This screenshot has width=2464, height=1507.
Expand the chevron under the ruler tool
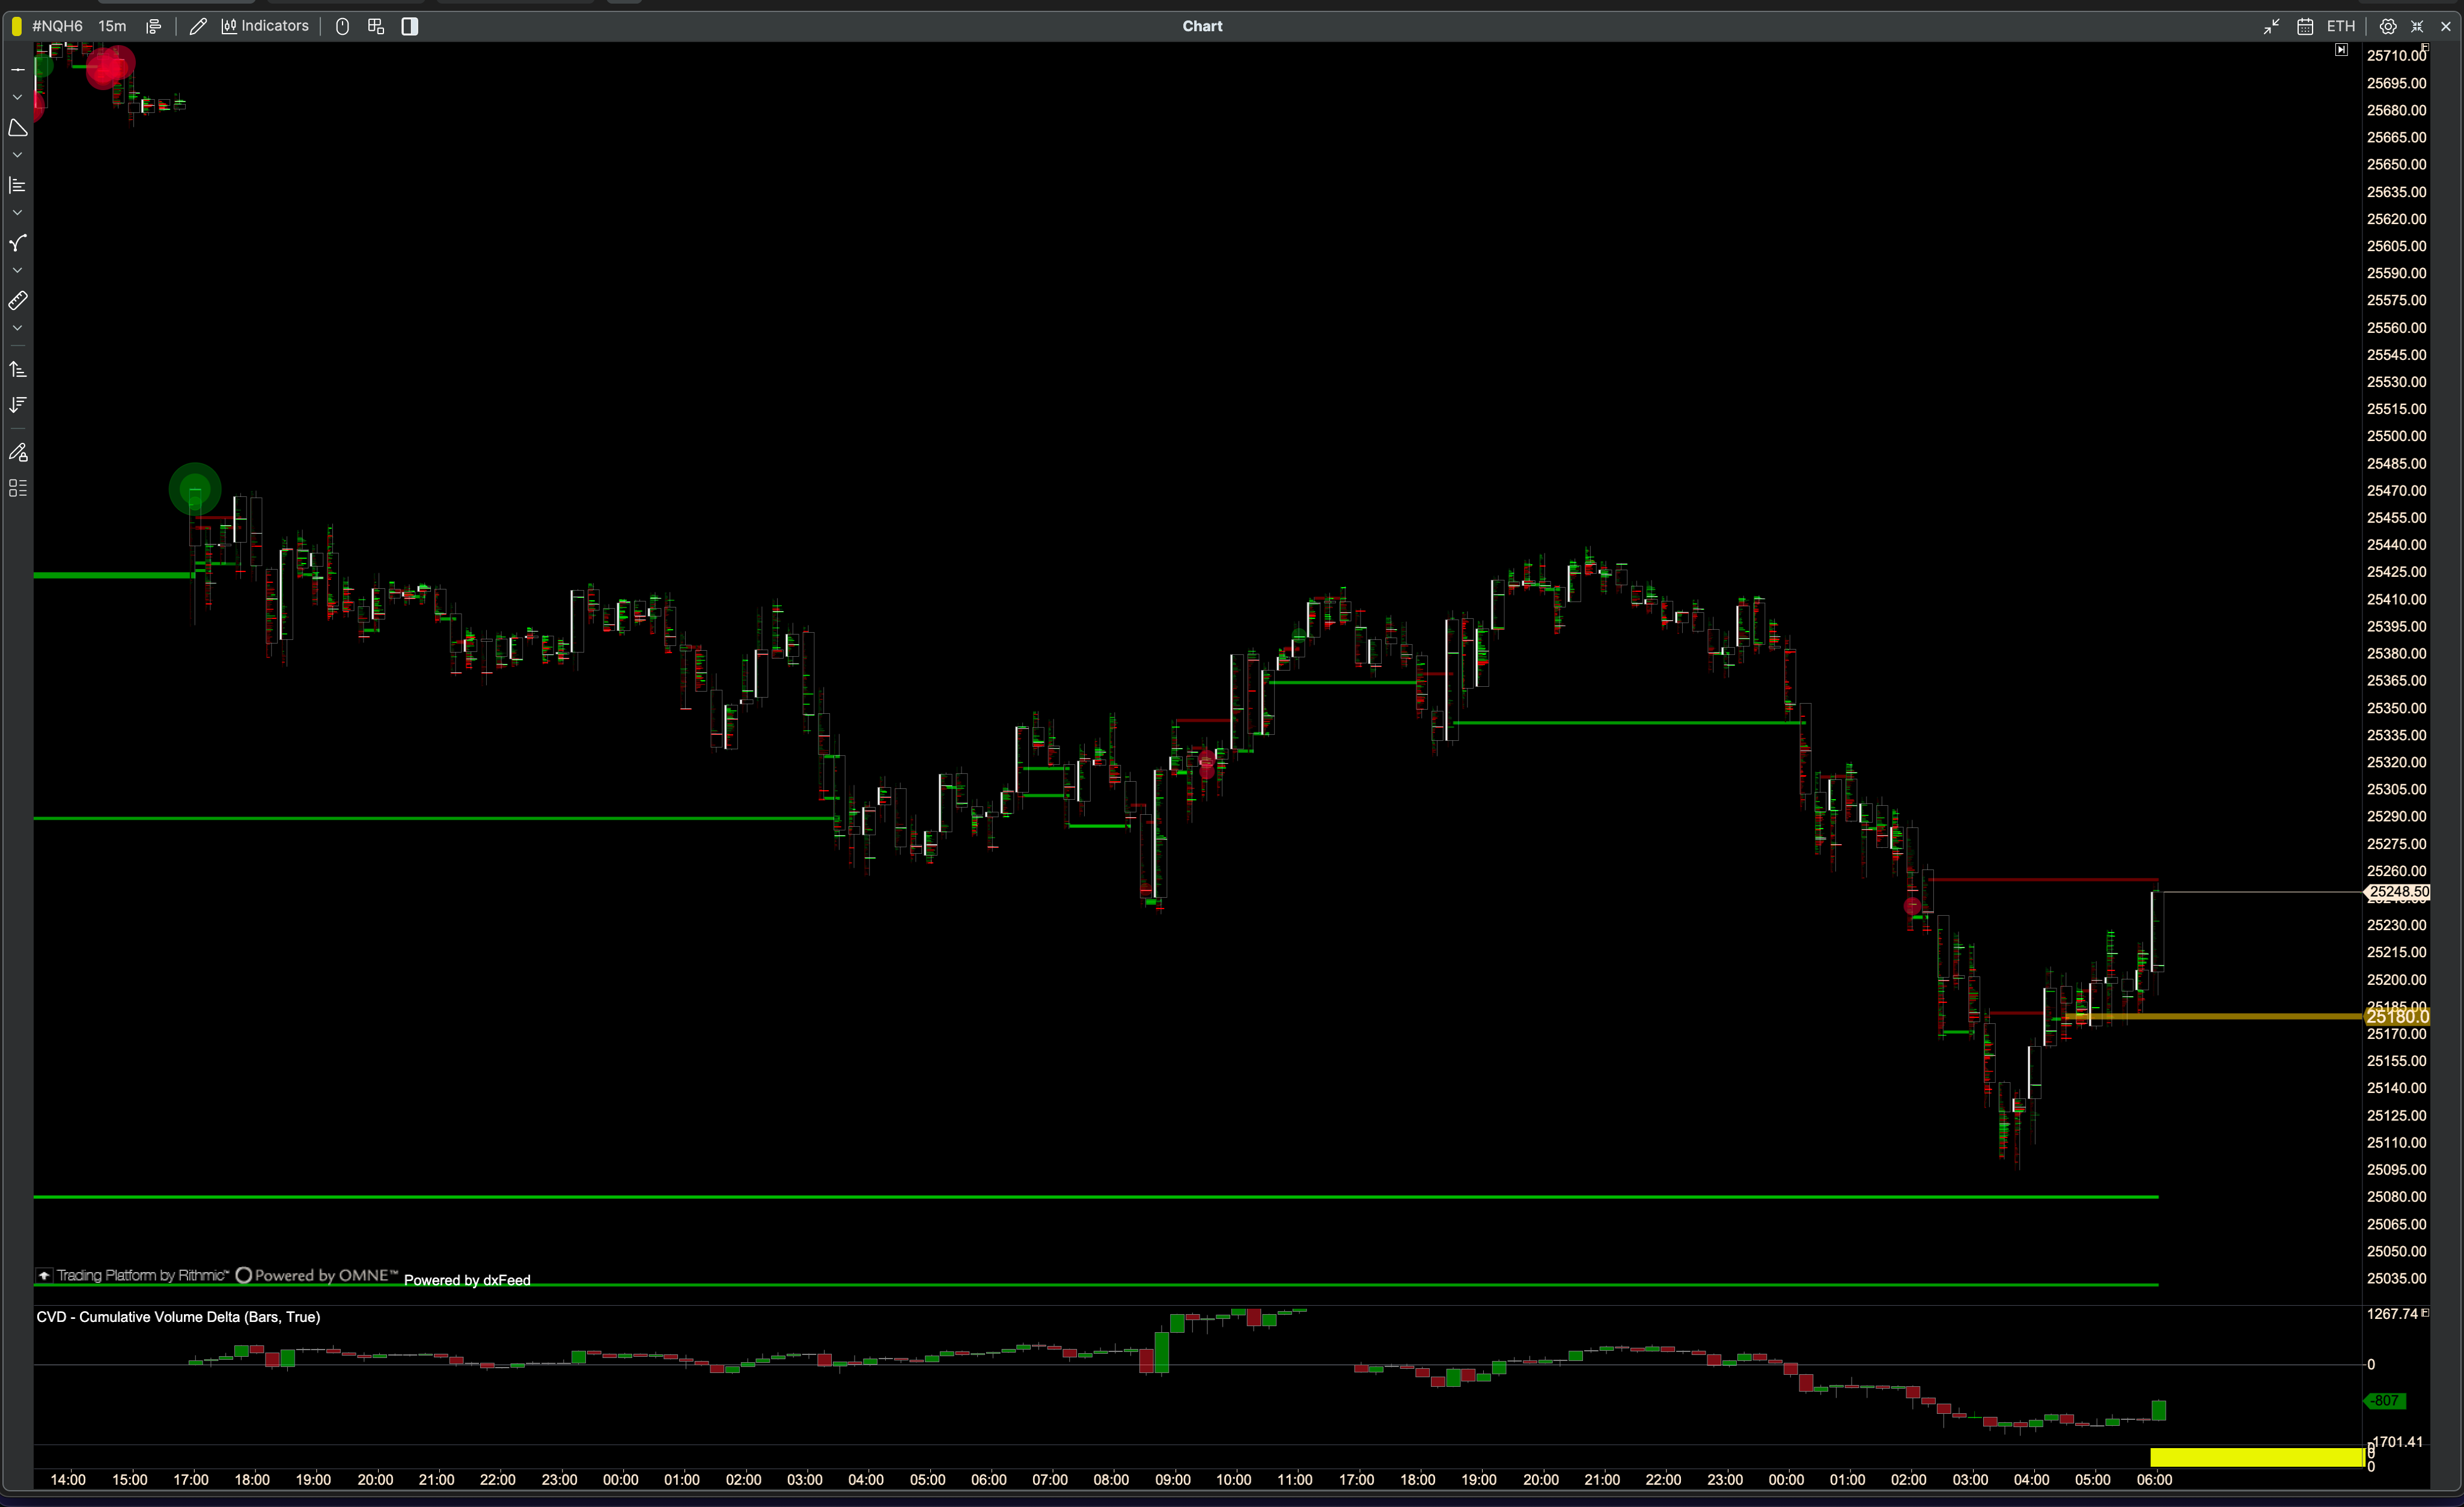pyautogui.click(x=17, y=328)
